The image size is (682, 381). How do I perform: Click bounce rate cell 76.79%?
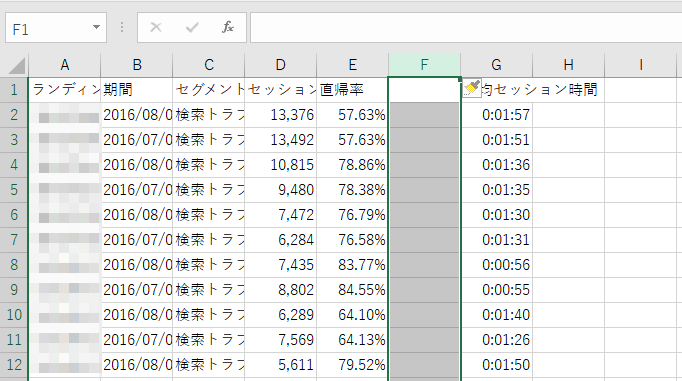pos(353,215)
